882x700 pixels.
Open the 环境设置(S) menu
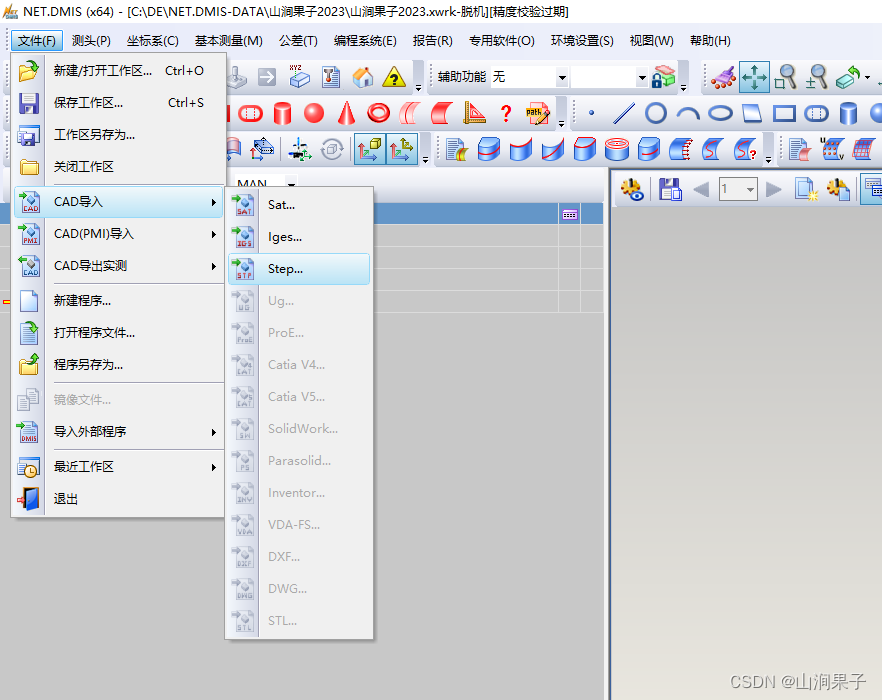[x=582, y=41]
